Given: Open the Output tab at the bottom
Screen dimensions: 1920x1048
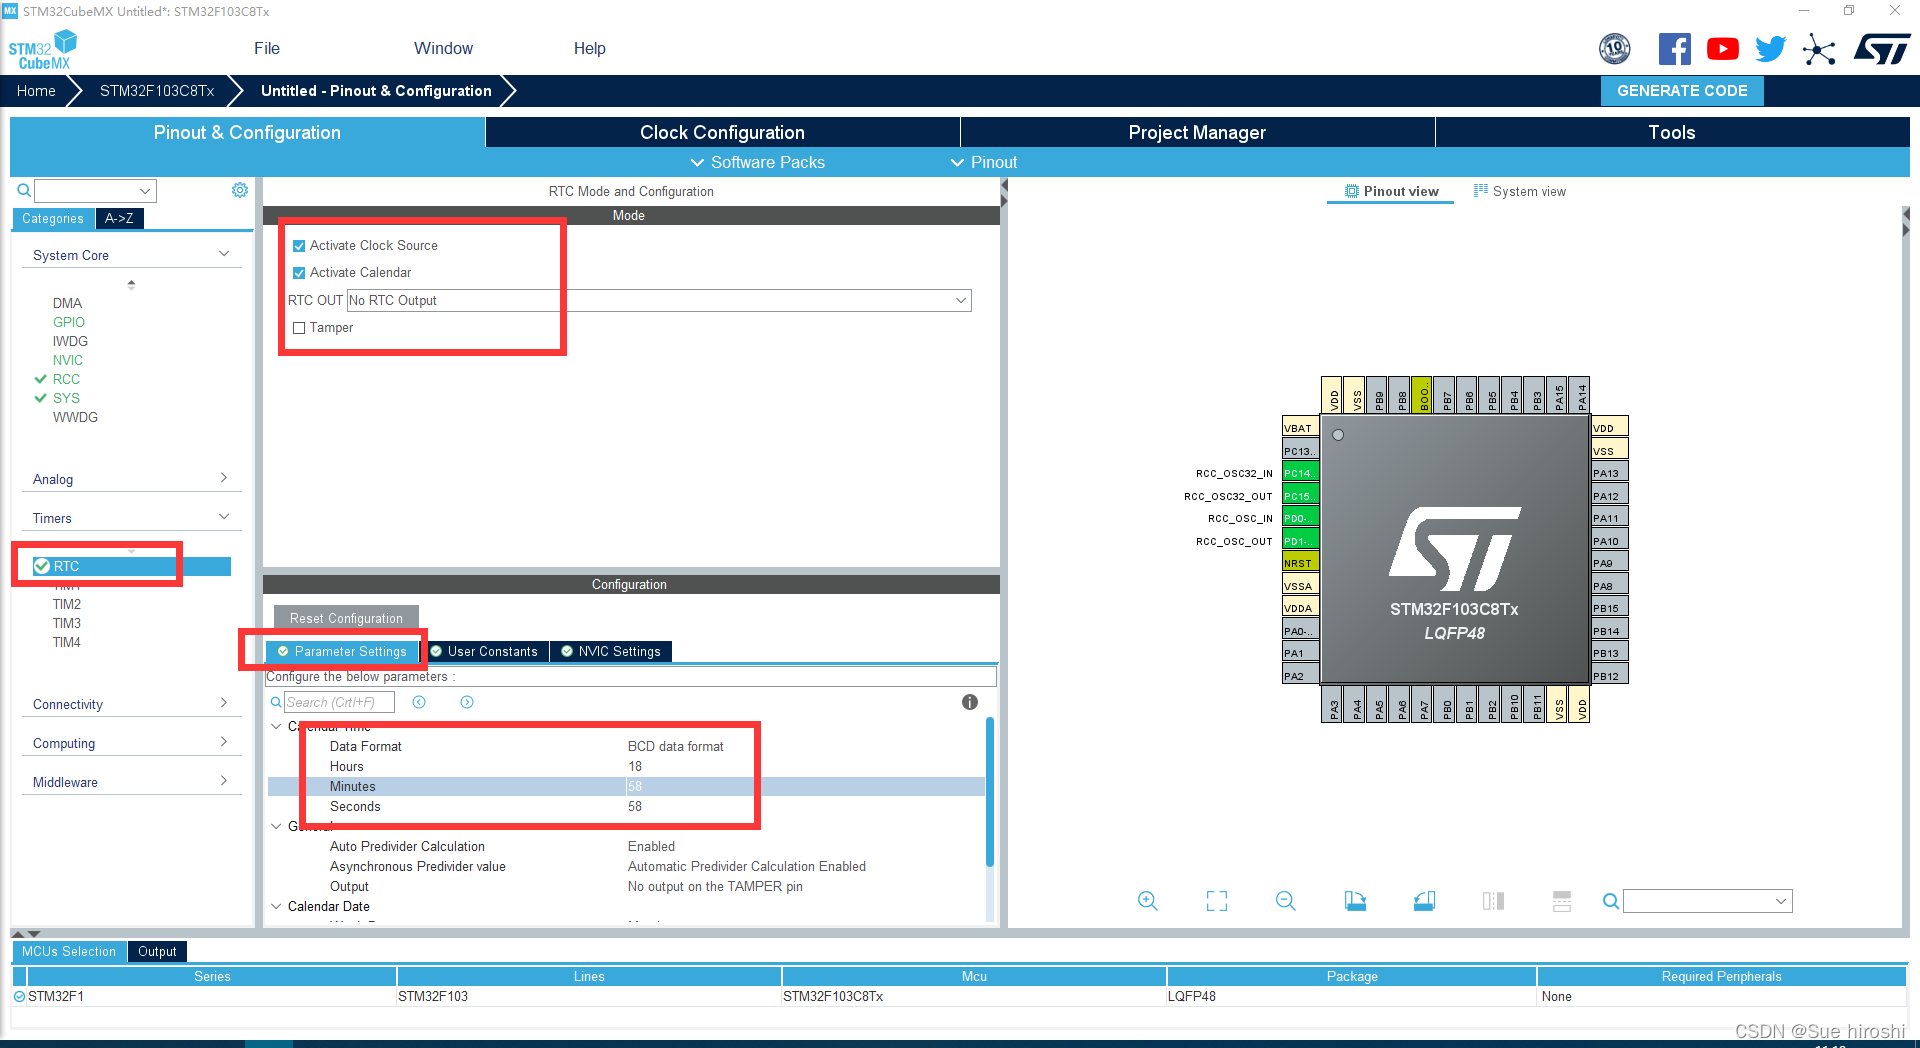Looking at the screenshot, I should (157, 951).
